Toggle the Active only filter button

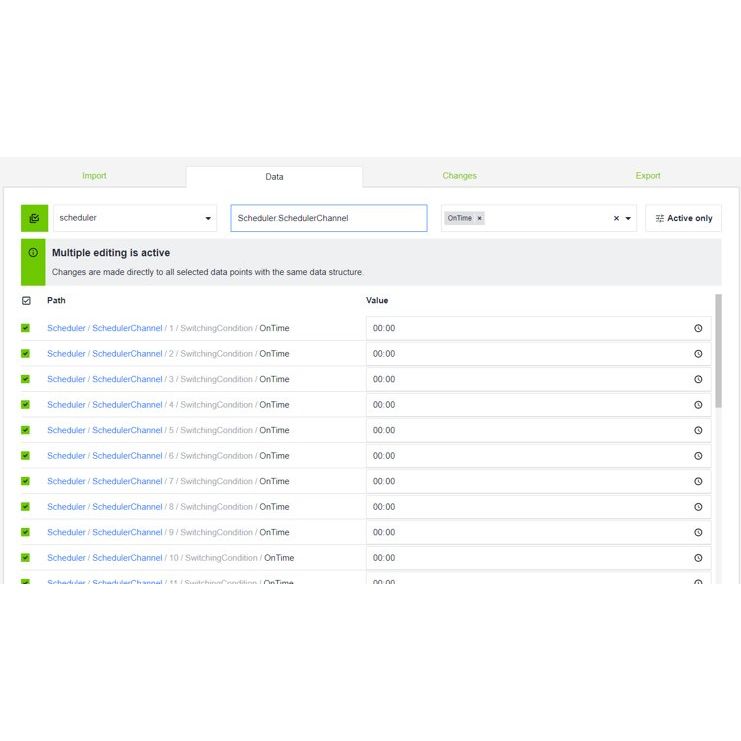pyautogui.click(x=683, y=218)
